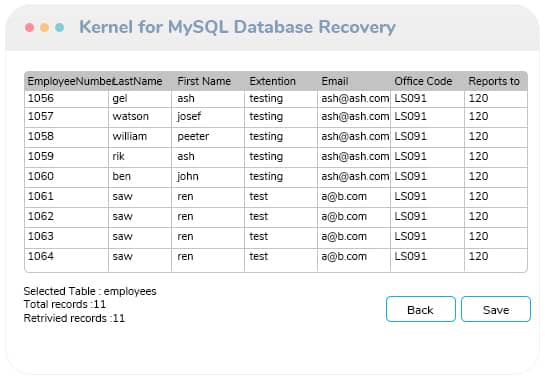Click last name 'saw' in row 1063
The height and width of the screenshot is (380, 545).
pyautogui.click(x=140, y=237)
